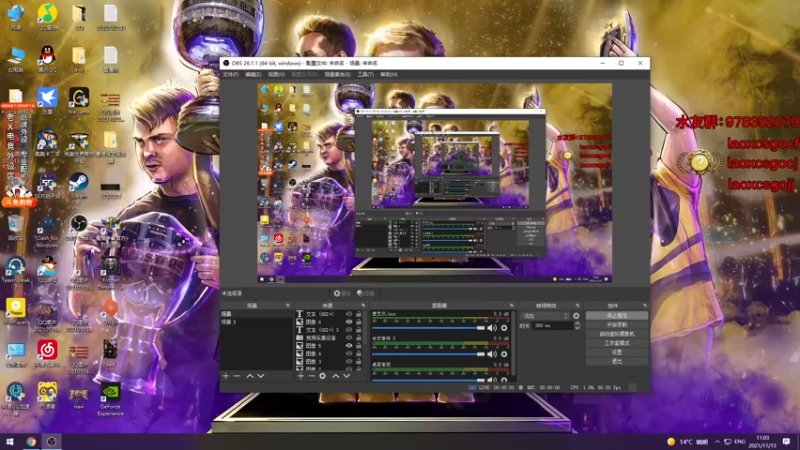Click the 滤镜 filters button above sources
The image size is (800, 450).
pyautogui.click(x=366, y=293)
